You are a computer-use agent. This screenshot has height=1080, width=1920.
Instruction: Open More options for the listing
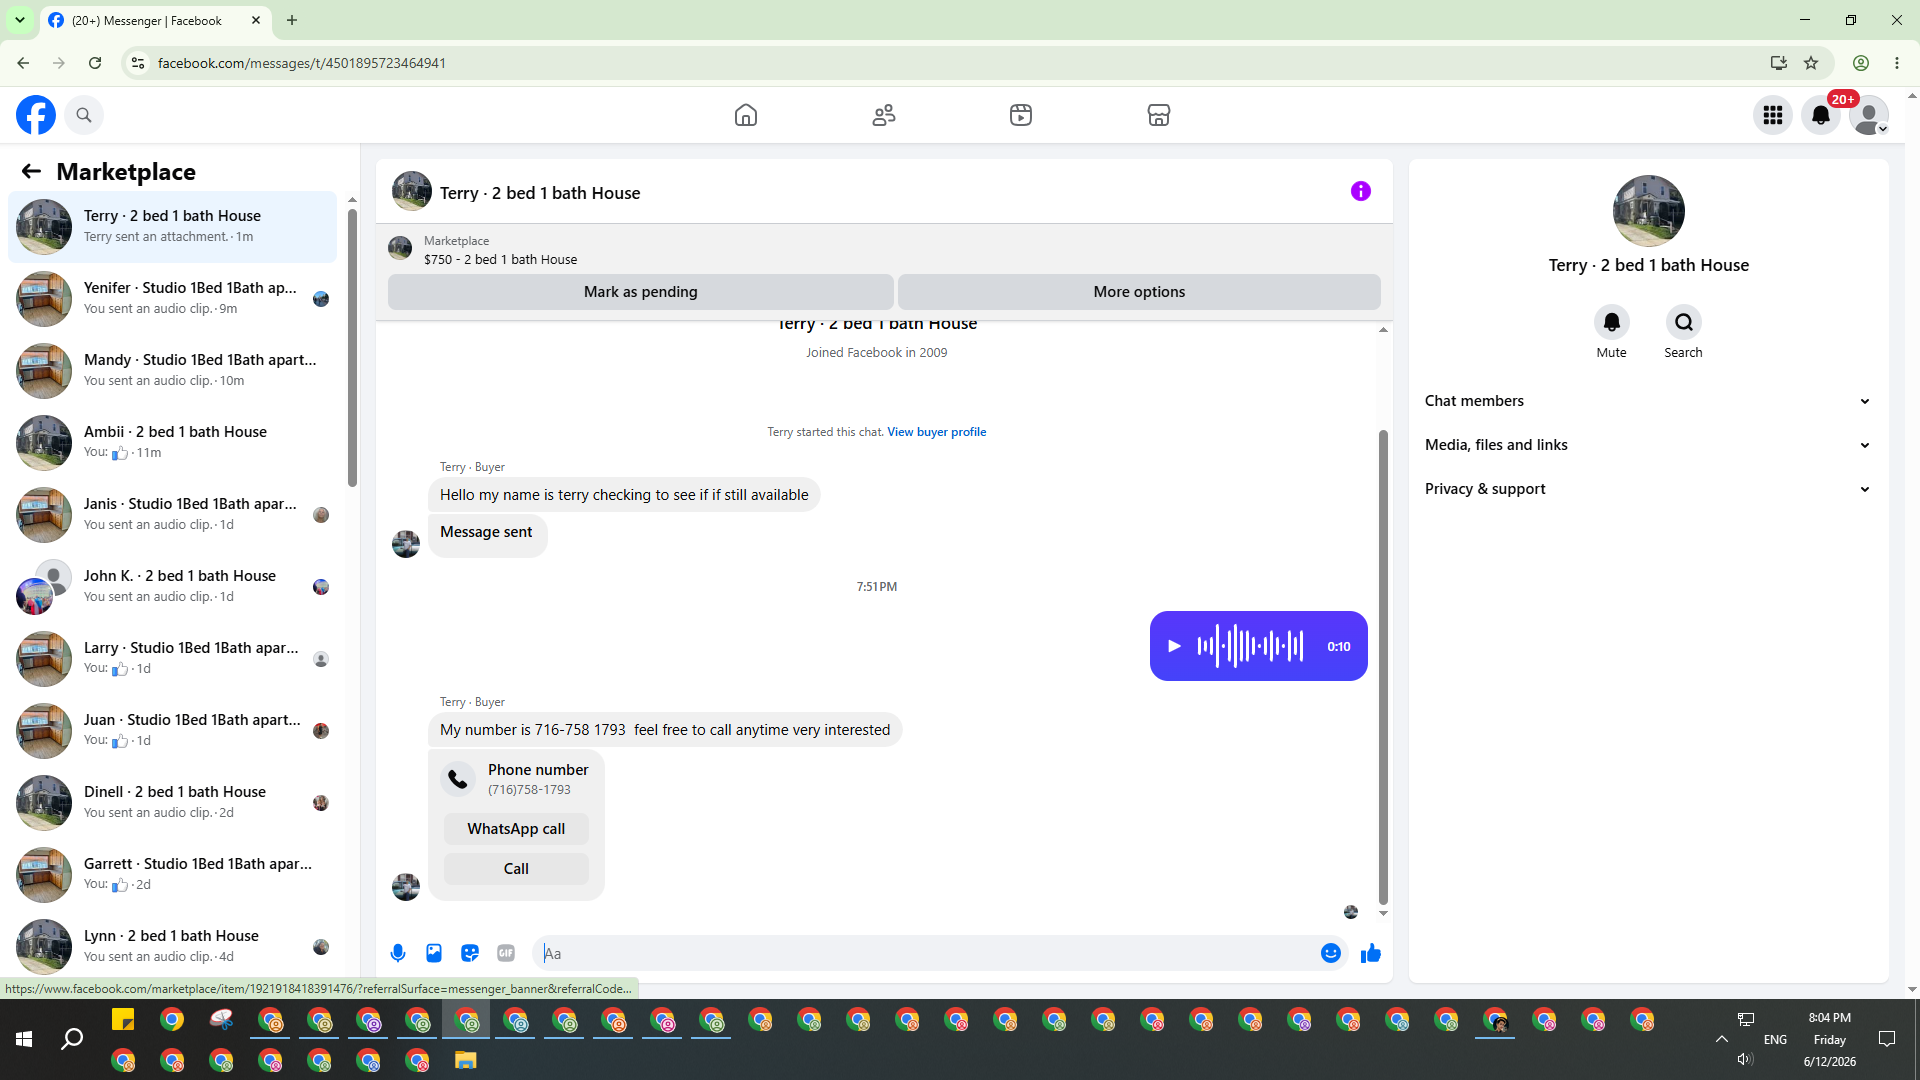click(x=1139, y=292)
